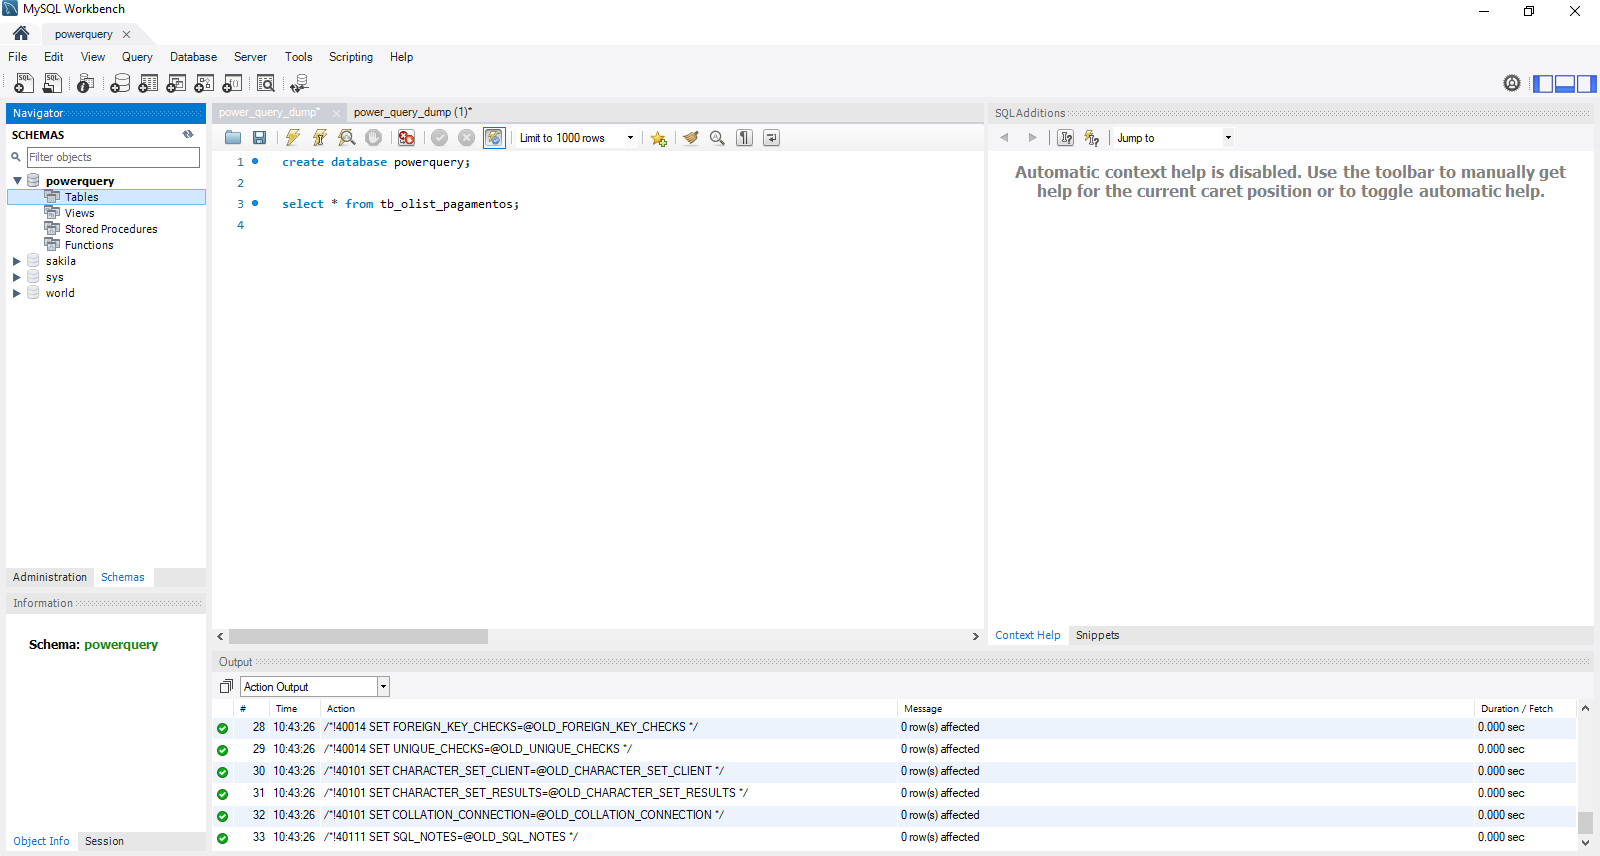
Task: Copy output entries icon
Action: point(226,687)
